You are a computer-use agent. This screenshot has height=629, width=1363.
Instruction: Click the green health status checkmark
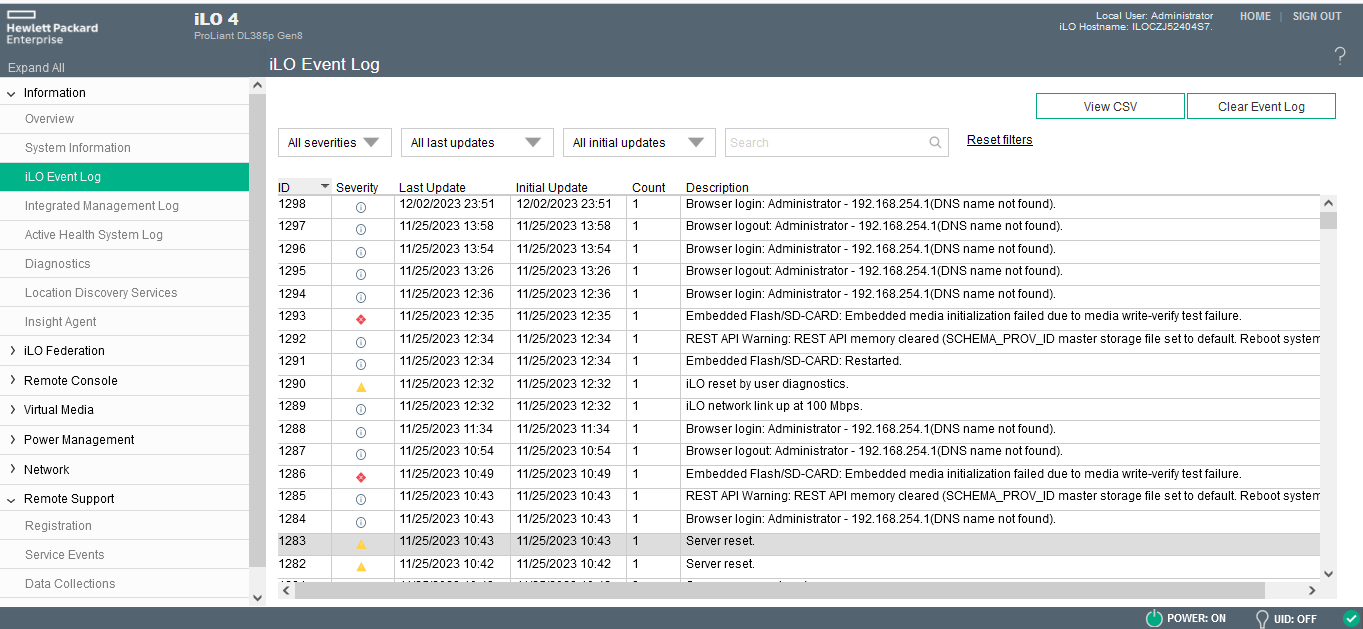[1351, 618]
